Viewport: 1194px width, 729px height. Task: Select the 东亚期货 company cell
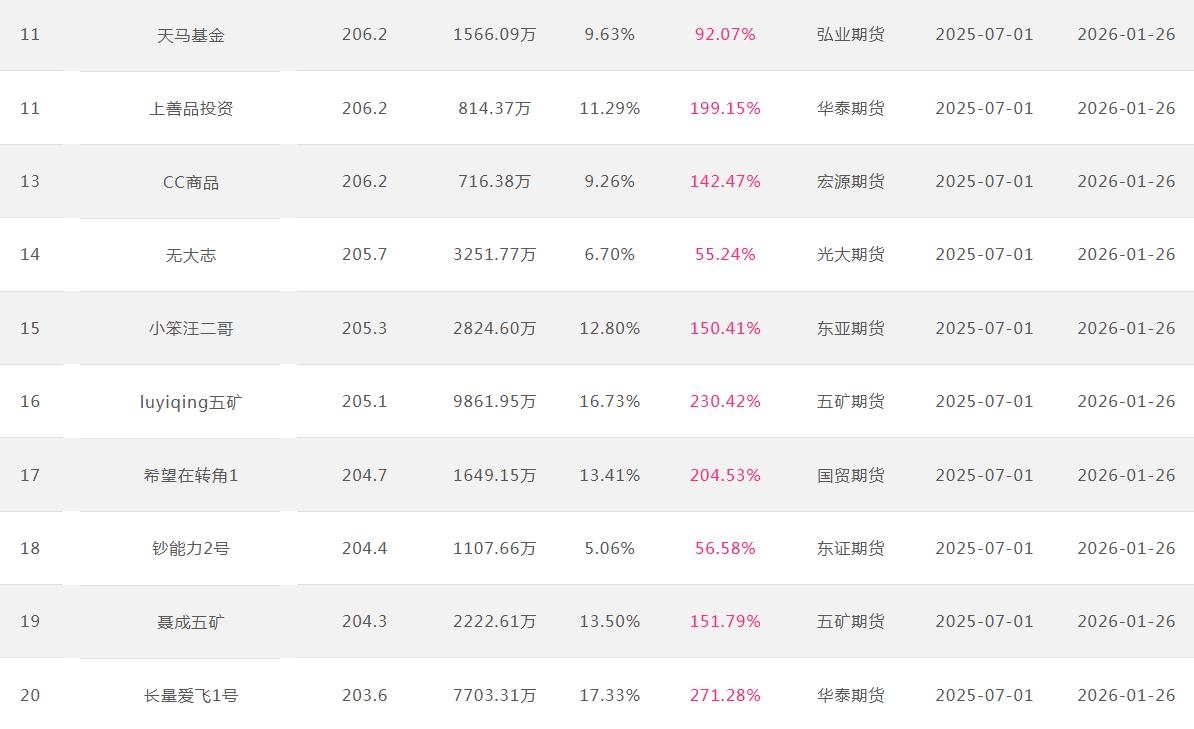point(850,328)
